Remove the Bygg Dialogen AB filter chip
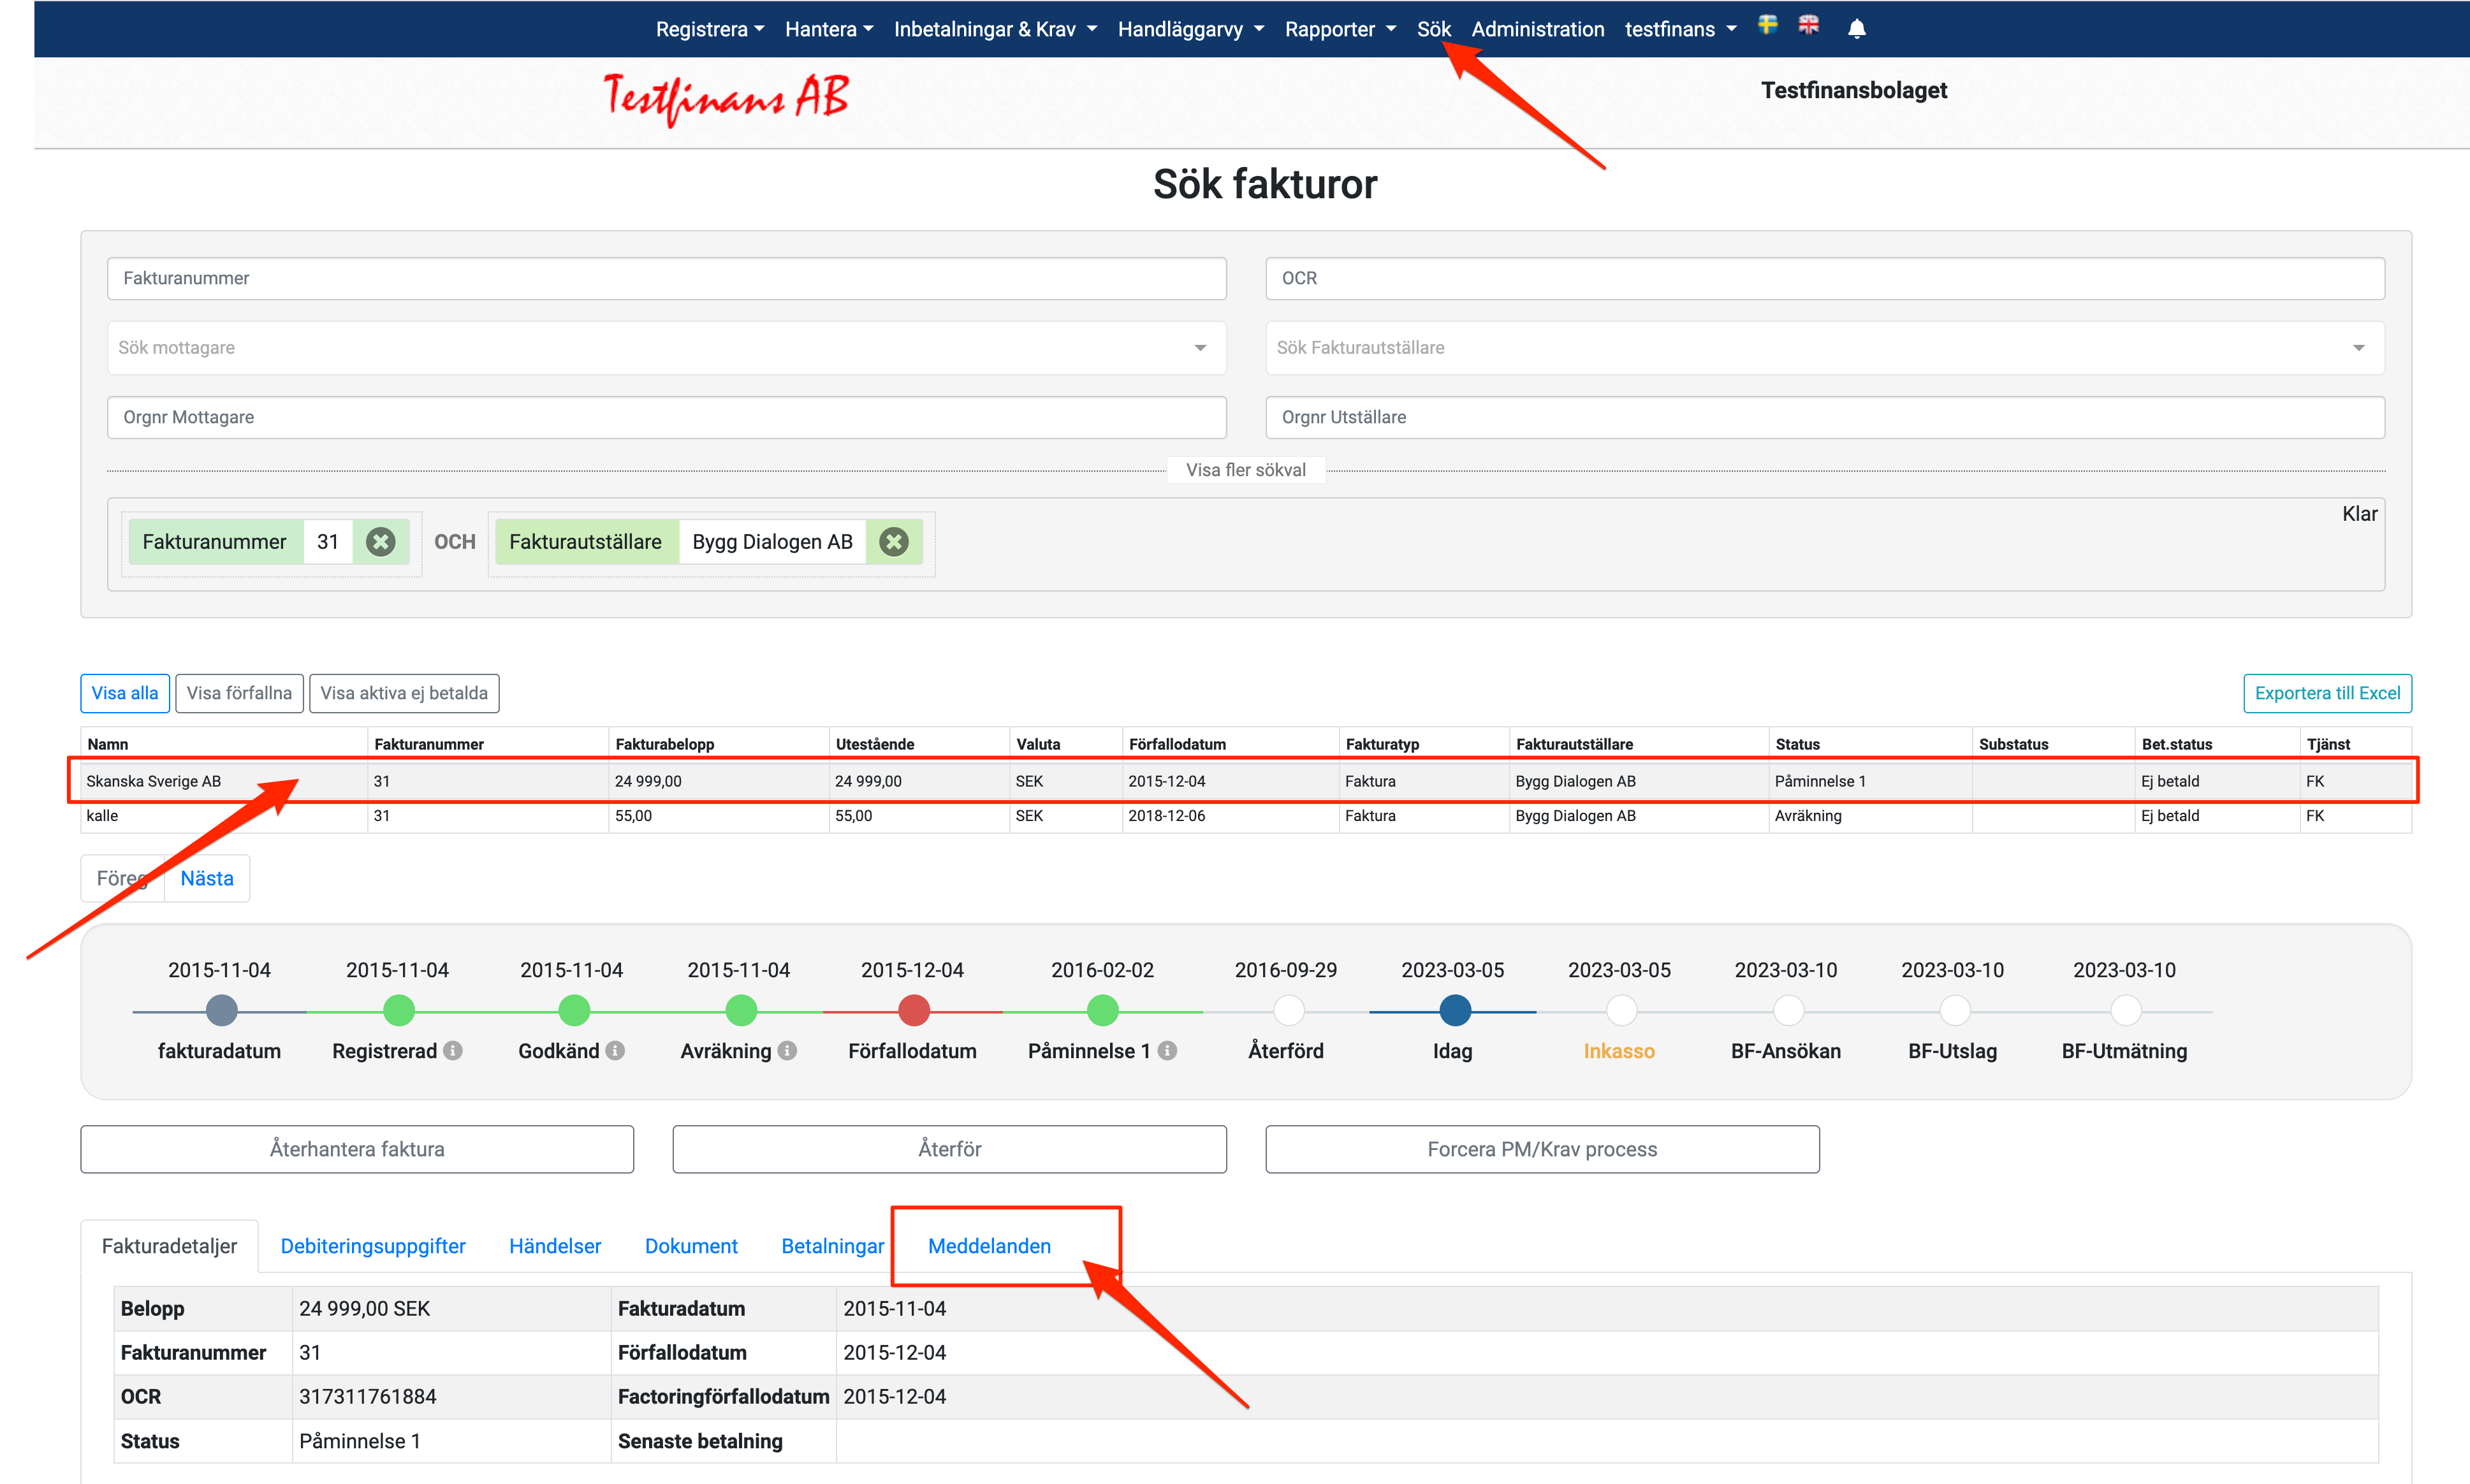Screen dimensions: 2470x1484 click(893, 542)
